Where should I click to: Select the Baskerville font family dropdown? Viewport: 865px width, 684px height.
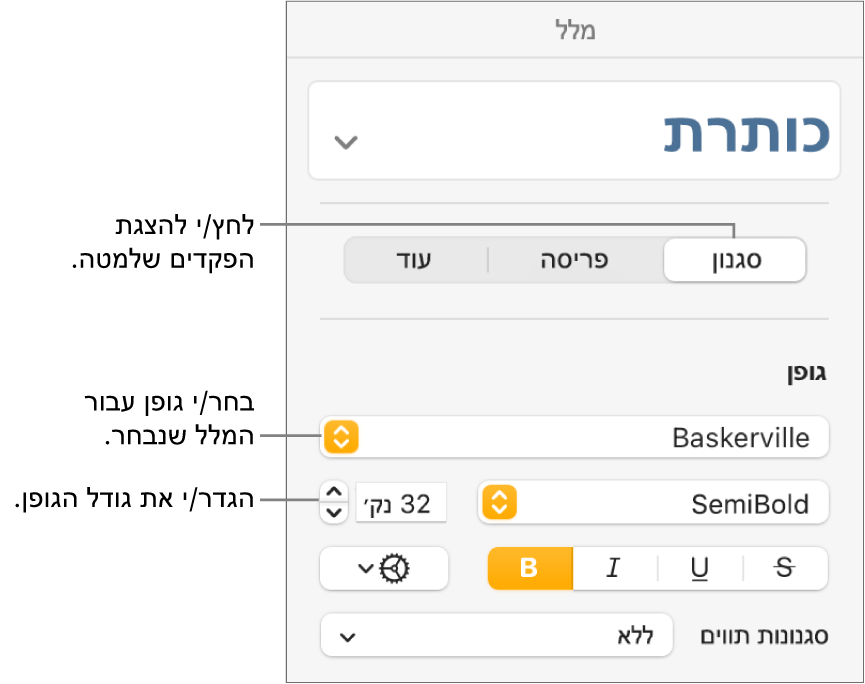pos(592,437)
